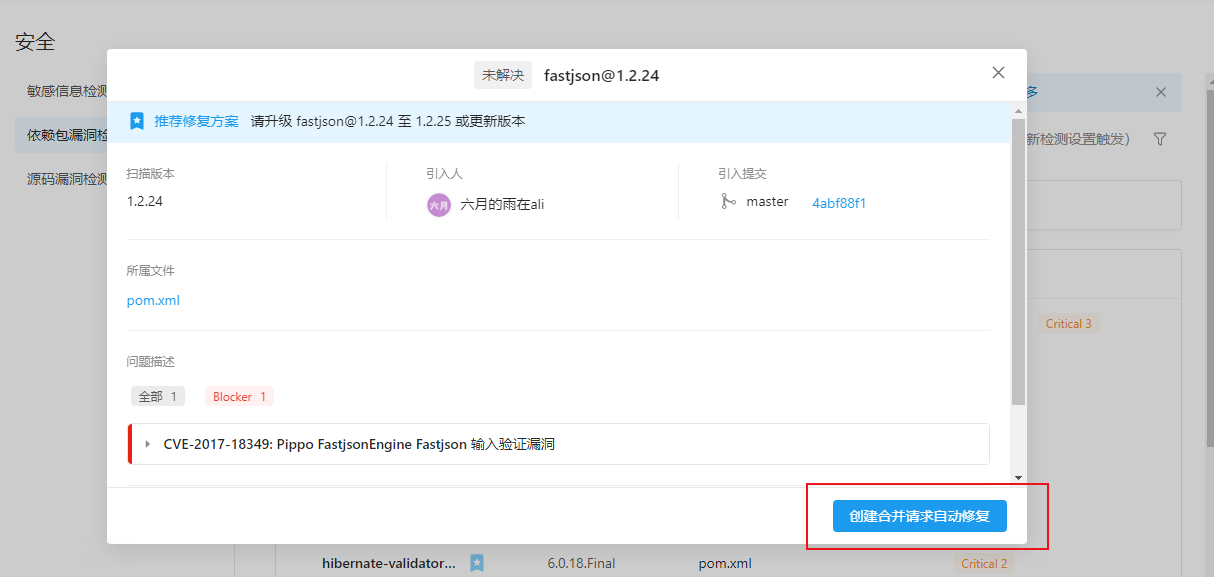Screen dimensions: 1214x577
Task: Click the 6.0.18.Final version cell
Action: [x=581, y=564]
